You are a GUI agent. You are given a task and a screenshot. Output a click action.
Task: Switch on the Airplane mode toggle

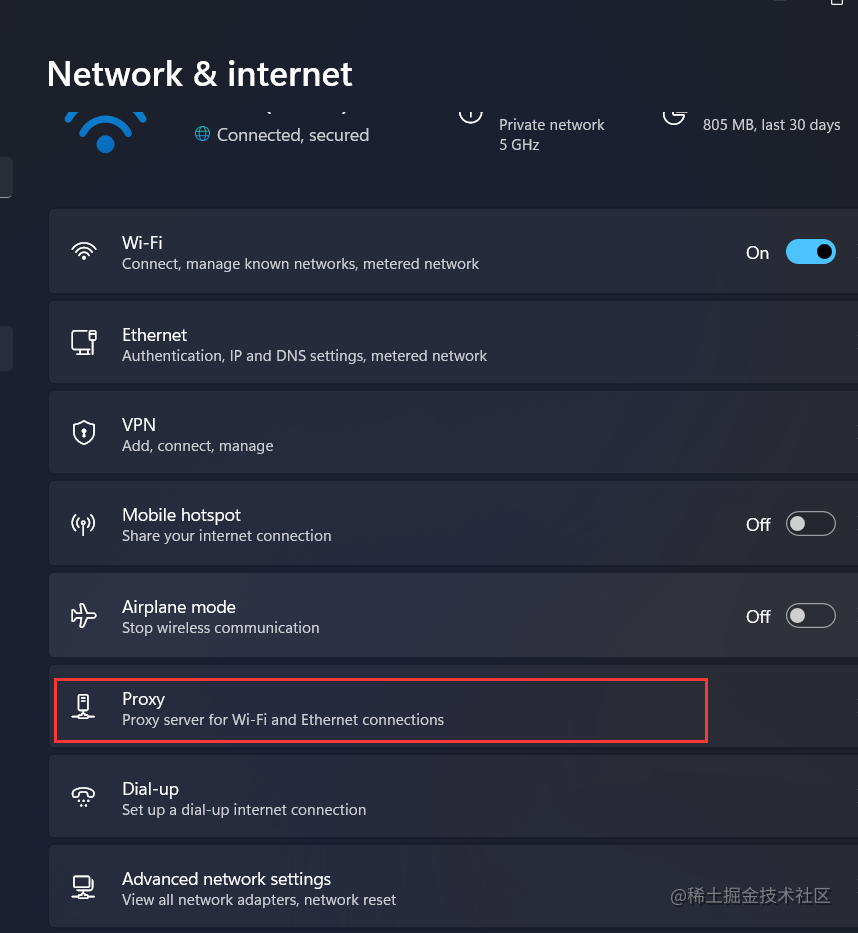point(810,615)
